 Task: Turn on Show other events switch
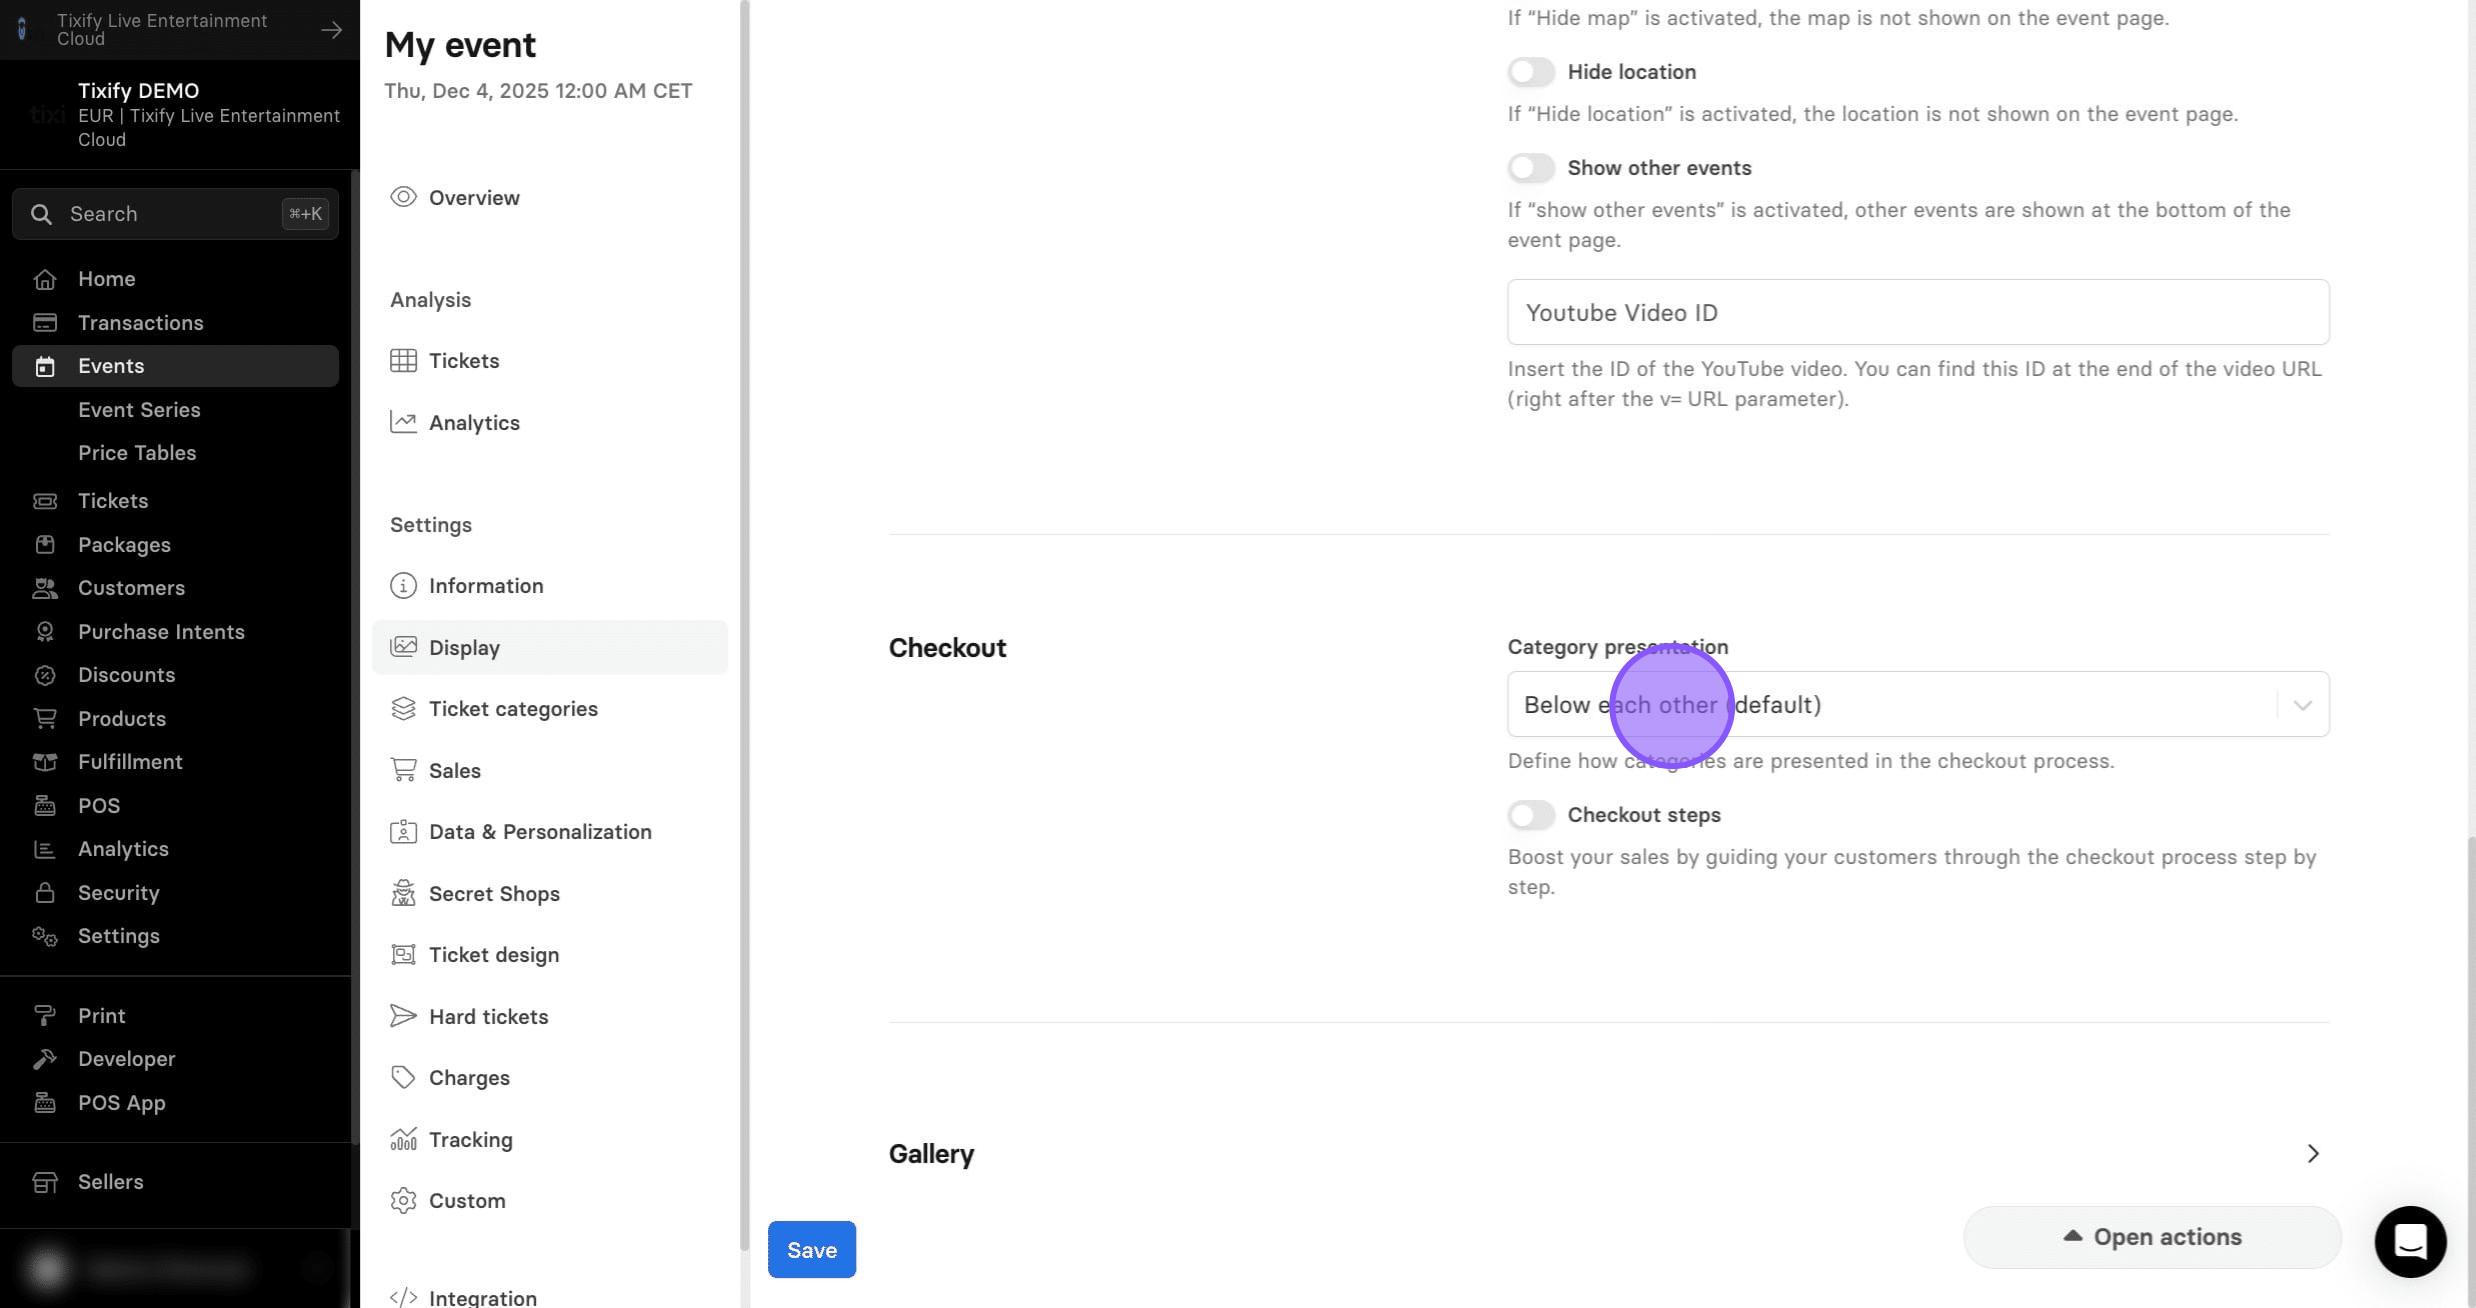pyautogui.click(x=1531, y=168)
